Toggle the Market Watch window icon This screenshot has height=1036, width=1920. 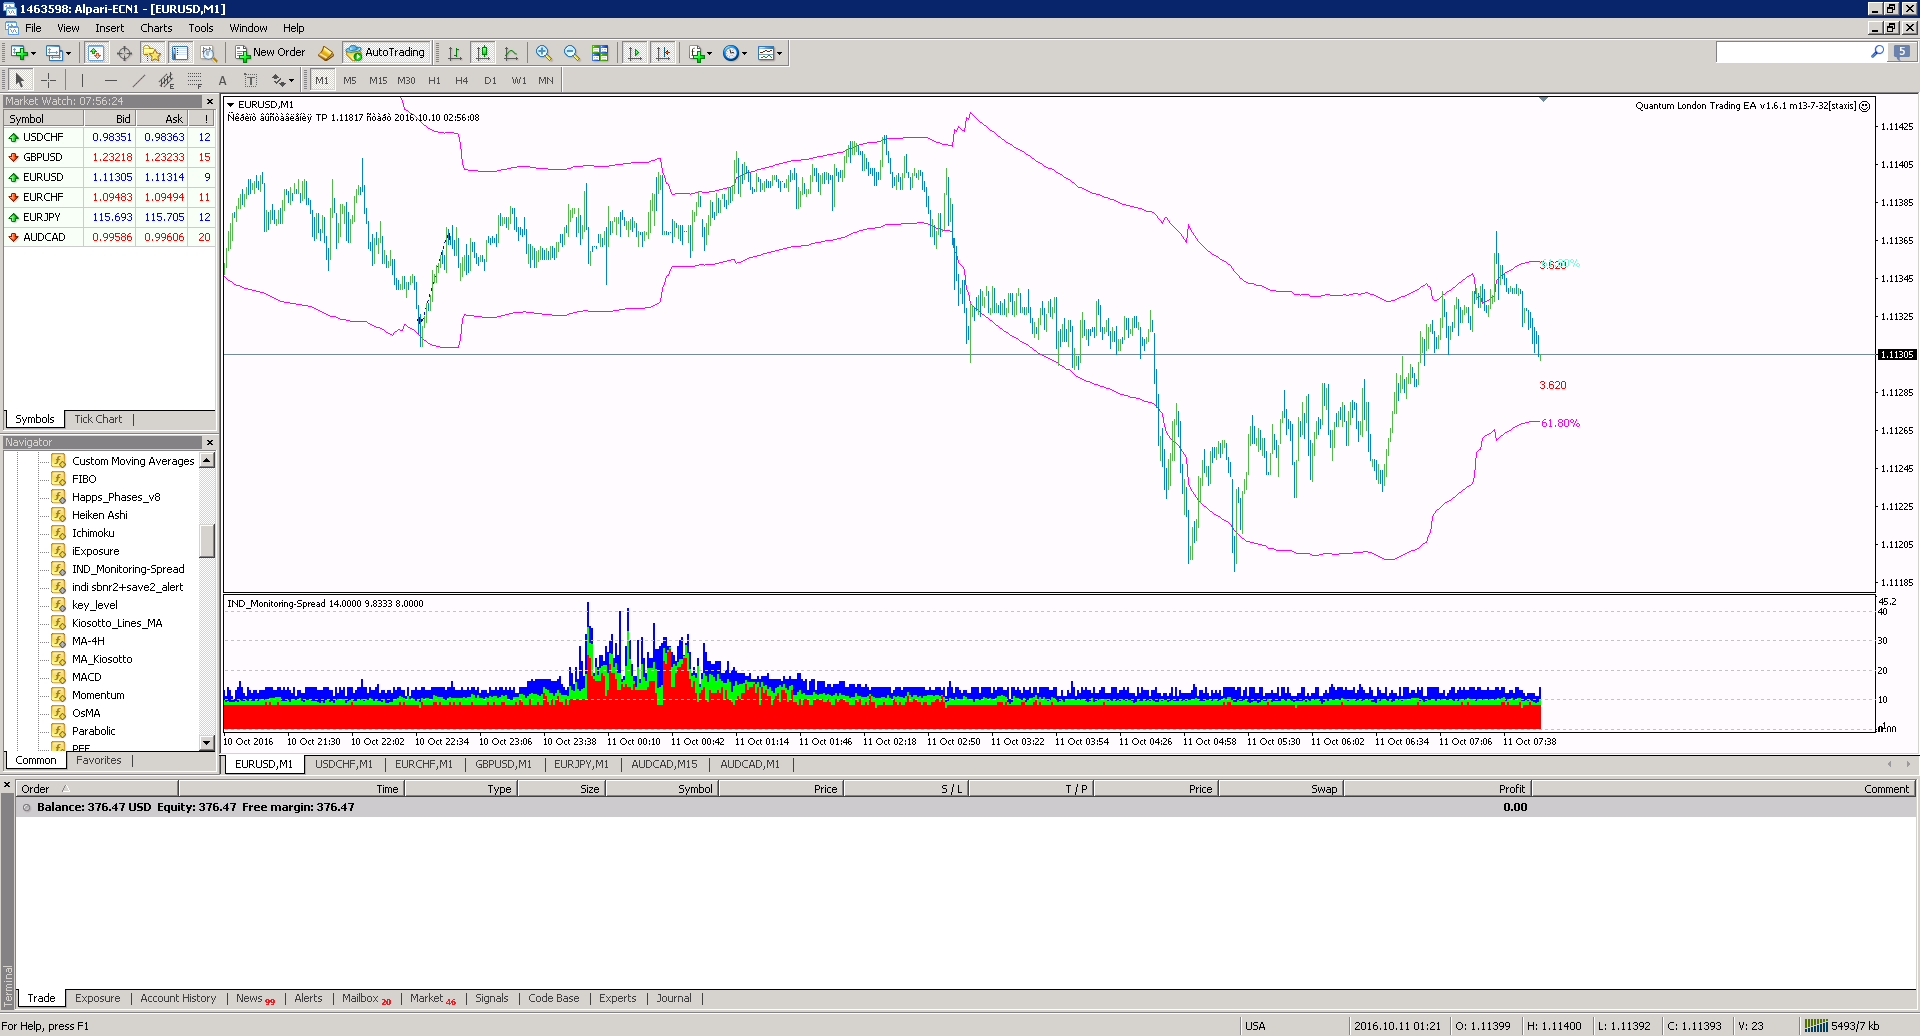coord(96,53)
